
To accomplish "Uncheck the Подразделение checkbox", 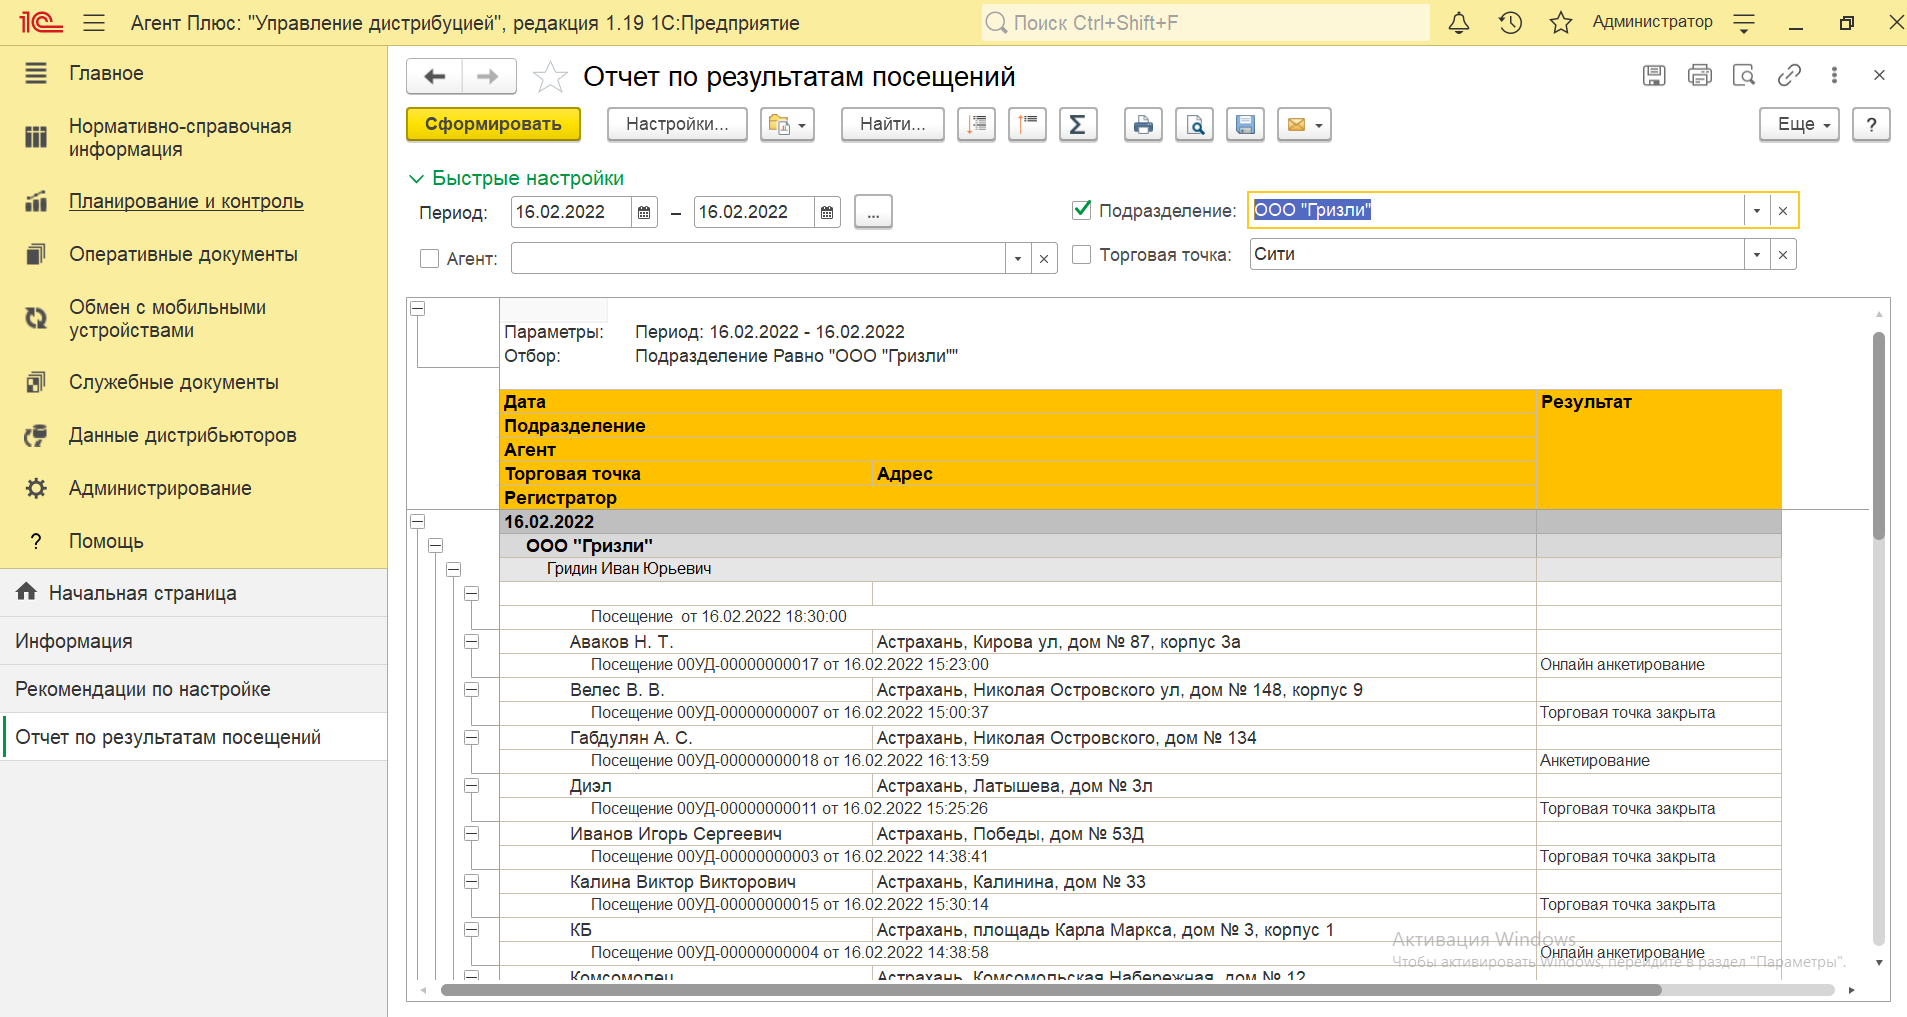I will click(1081, 210).
